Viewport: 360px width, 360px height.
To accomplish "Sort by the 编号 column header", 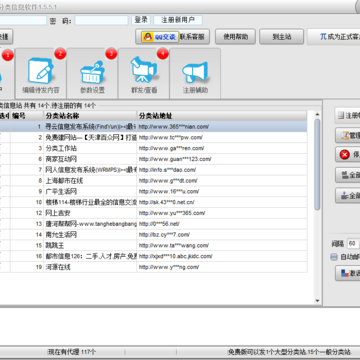I will point(27,116).
